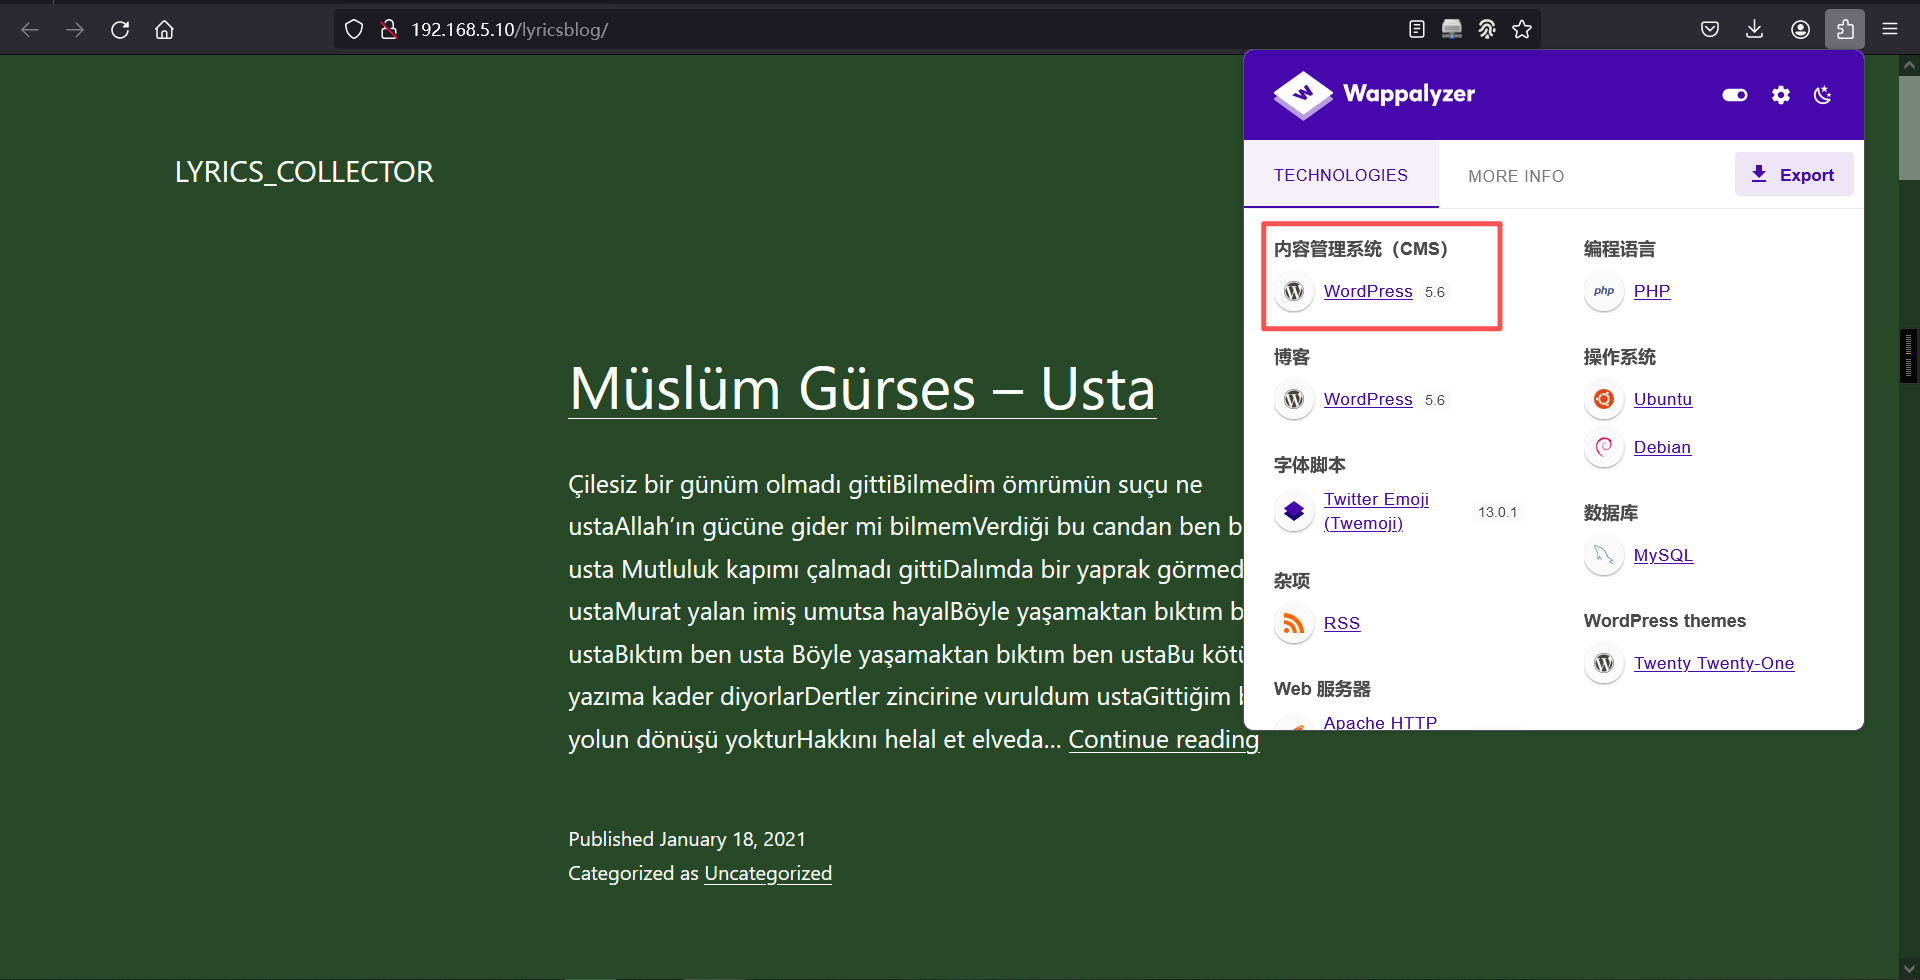Image resolution: width=1920 pixels, height=980 pixels.
Task: Click the 编程语言 category heading
Action: pos(1619,249)
